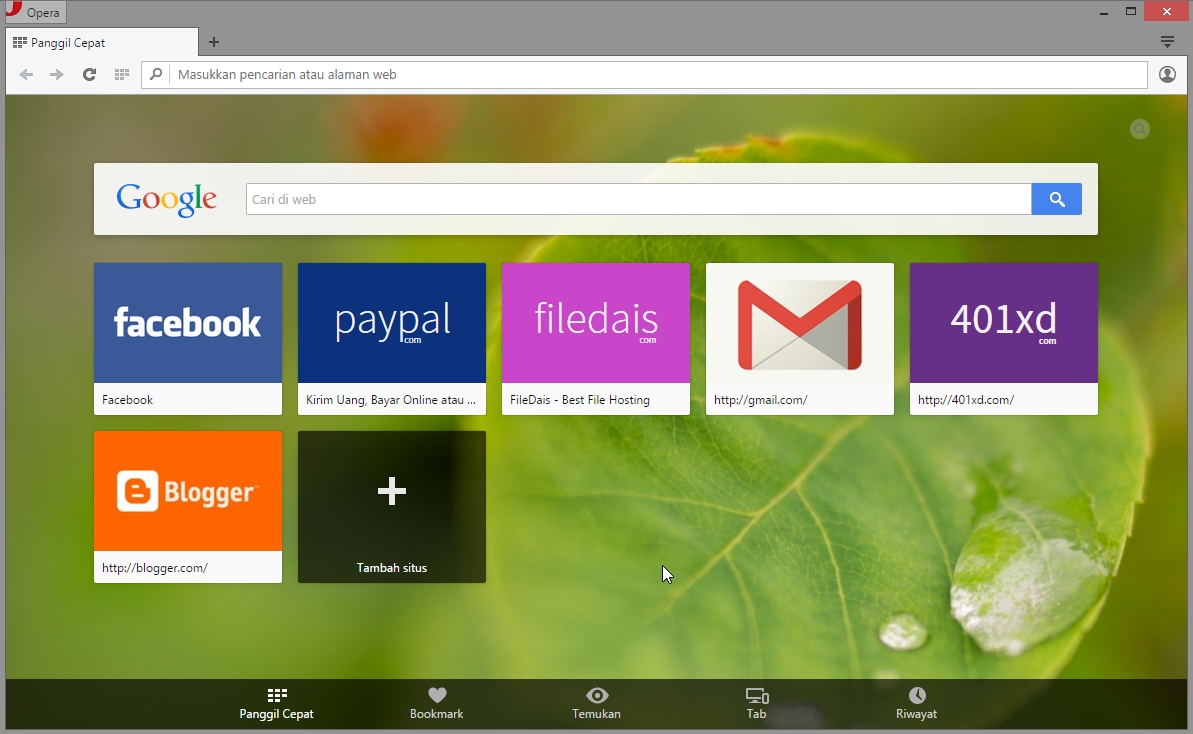Open the Bookmark section at the bottom
1193x734 pixels.
point(436,701)
